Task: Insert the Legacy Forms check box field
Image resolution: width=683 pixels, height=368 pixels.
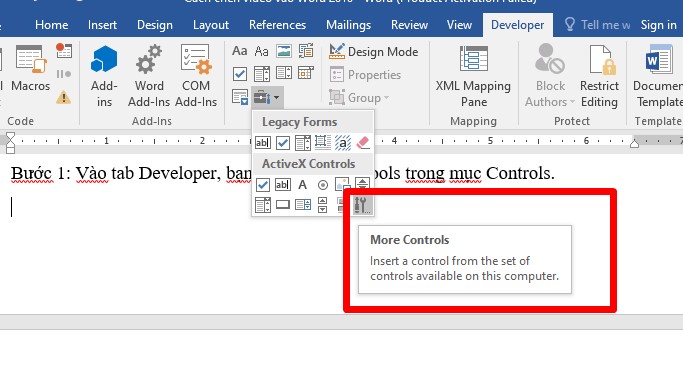Action: 283,142
